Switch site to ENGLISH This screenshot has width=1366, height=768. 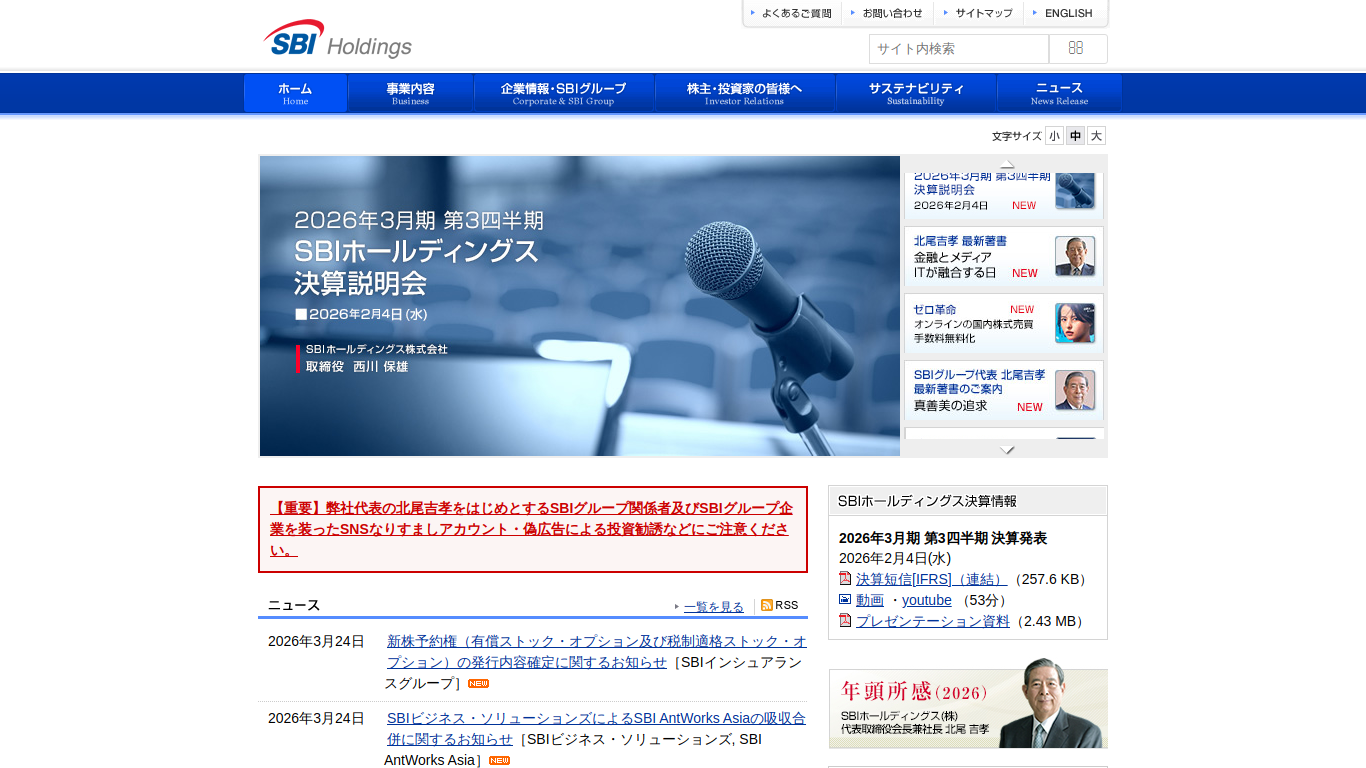click(x=1063, y=13)
